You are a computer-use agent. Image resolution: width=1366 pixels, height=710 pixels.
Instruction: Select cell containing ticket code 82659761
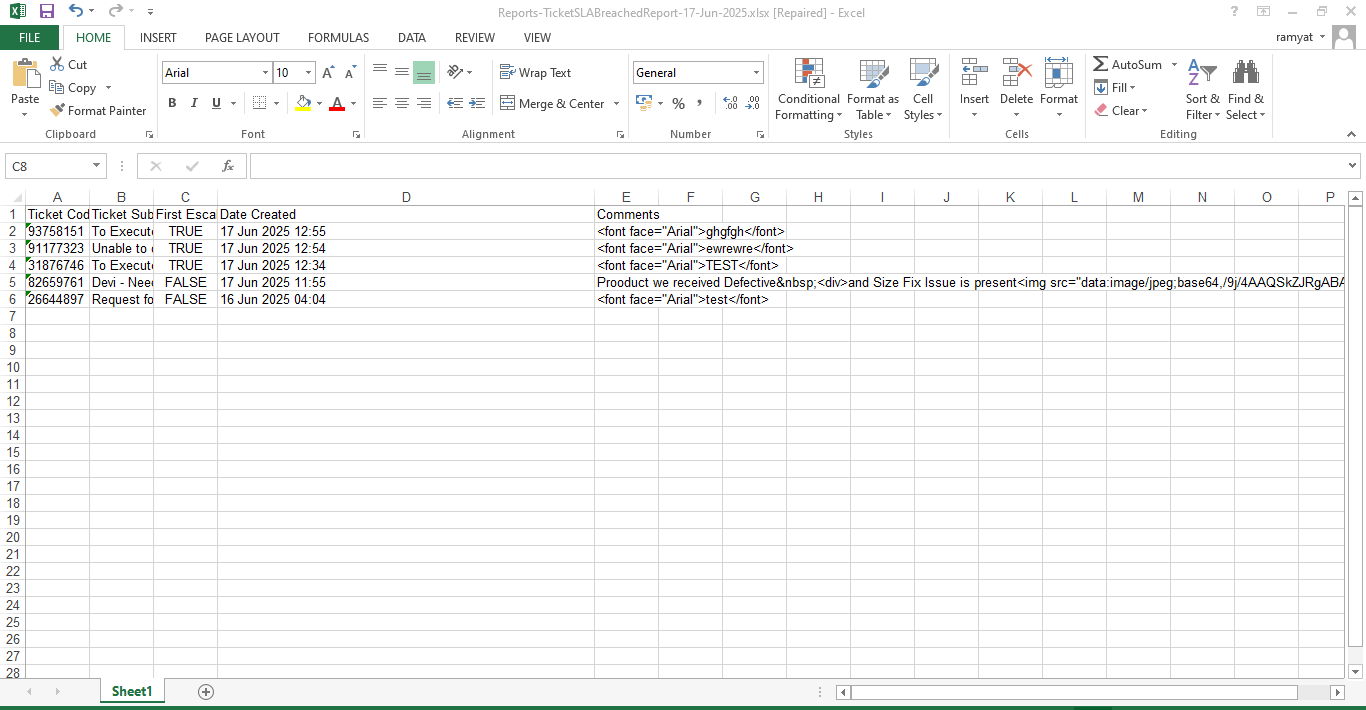point(57,283)
